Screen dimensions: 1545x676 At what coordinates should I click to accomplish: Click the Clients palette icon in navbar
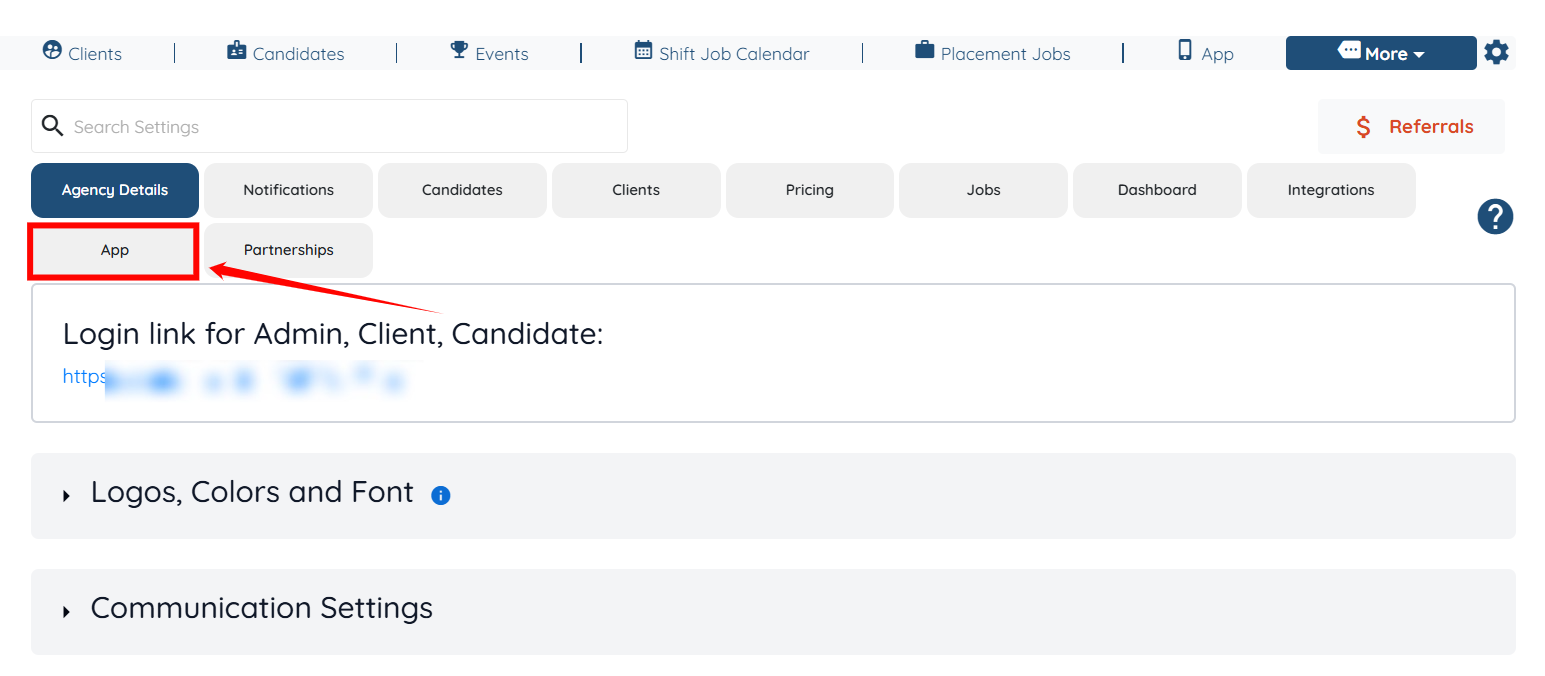[52, 51]
